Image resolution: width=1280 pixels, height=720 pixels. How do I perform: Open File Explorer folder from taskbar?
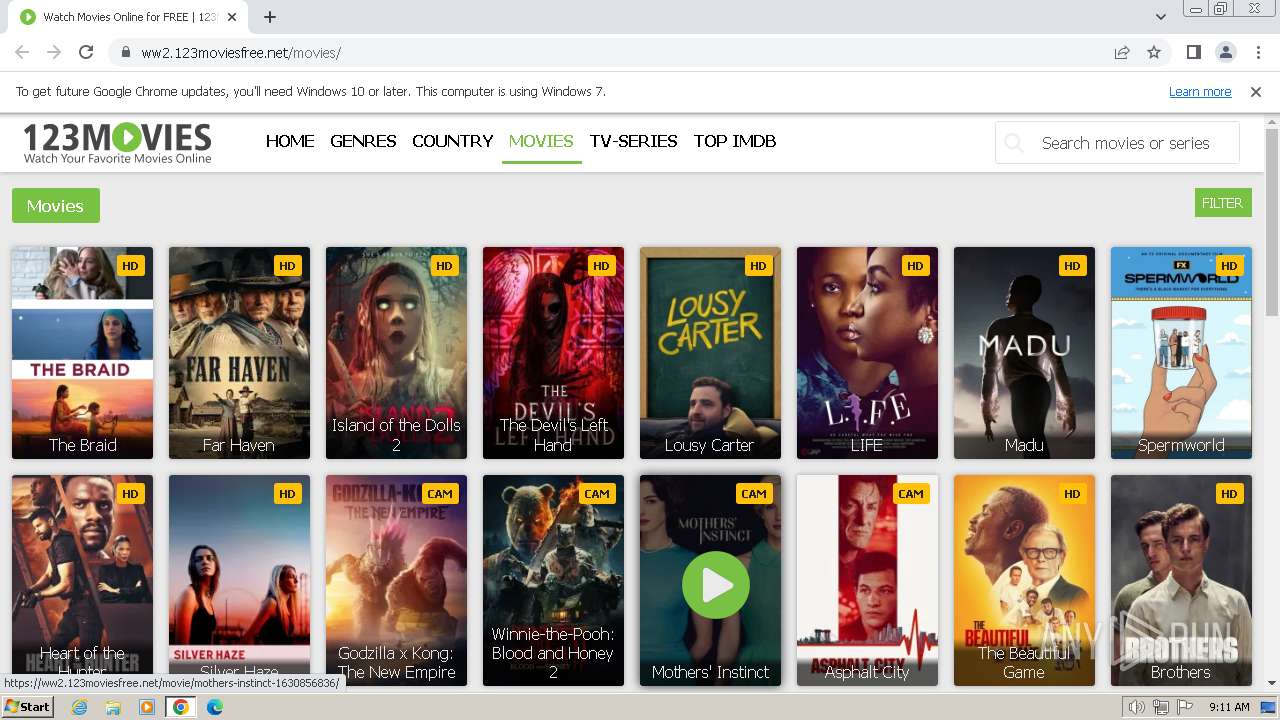pyautogui.click(x=113, y=707)
